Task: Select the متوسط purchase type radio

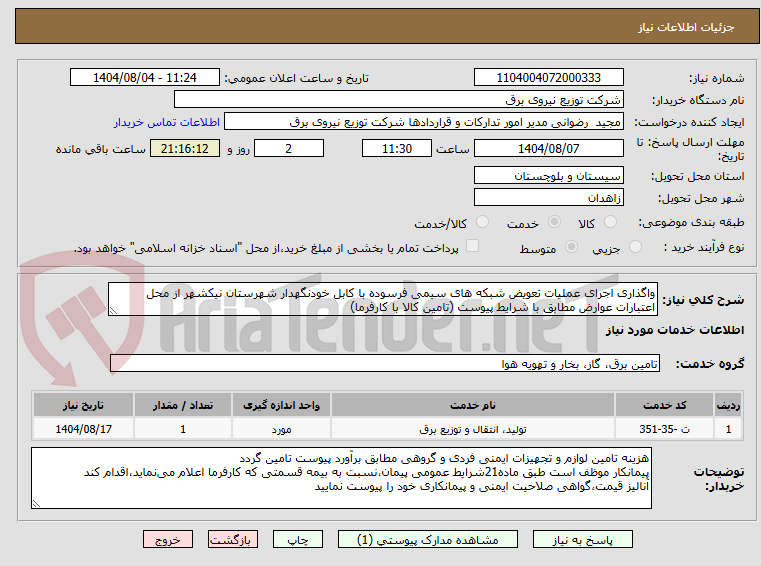Action: [x=571, y=247]
